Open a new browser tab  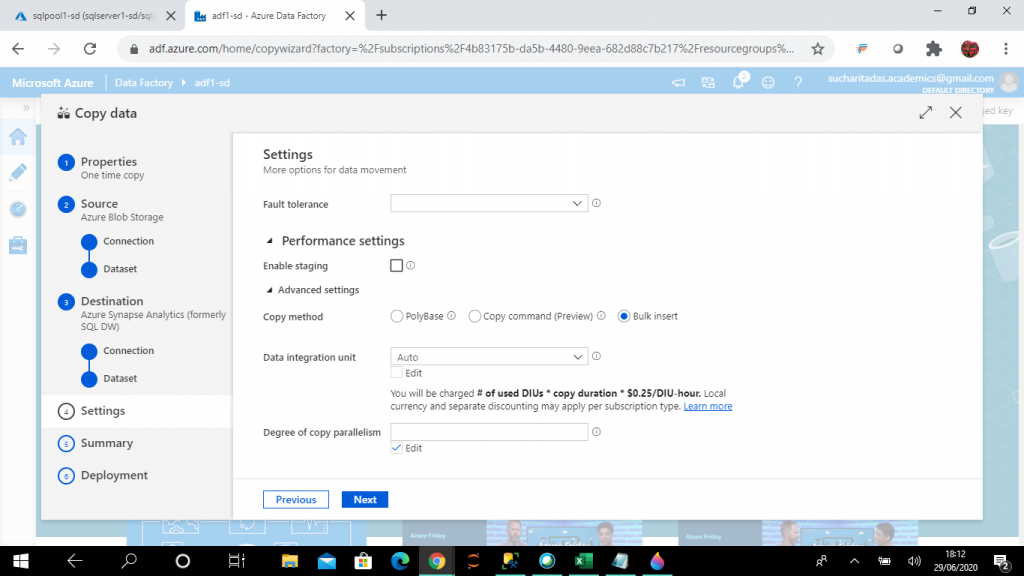381,15
